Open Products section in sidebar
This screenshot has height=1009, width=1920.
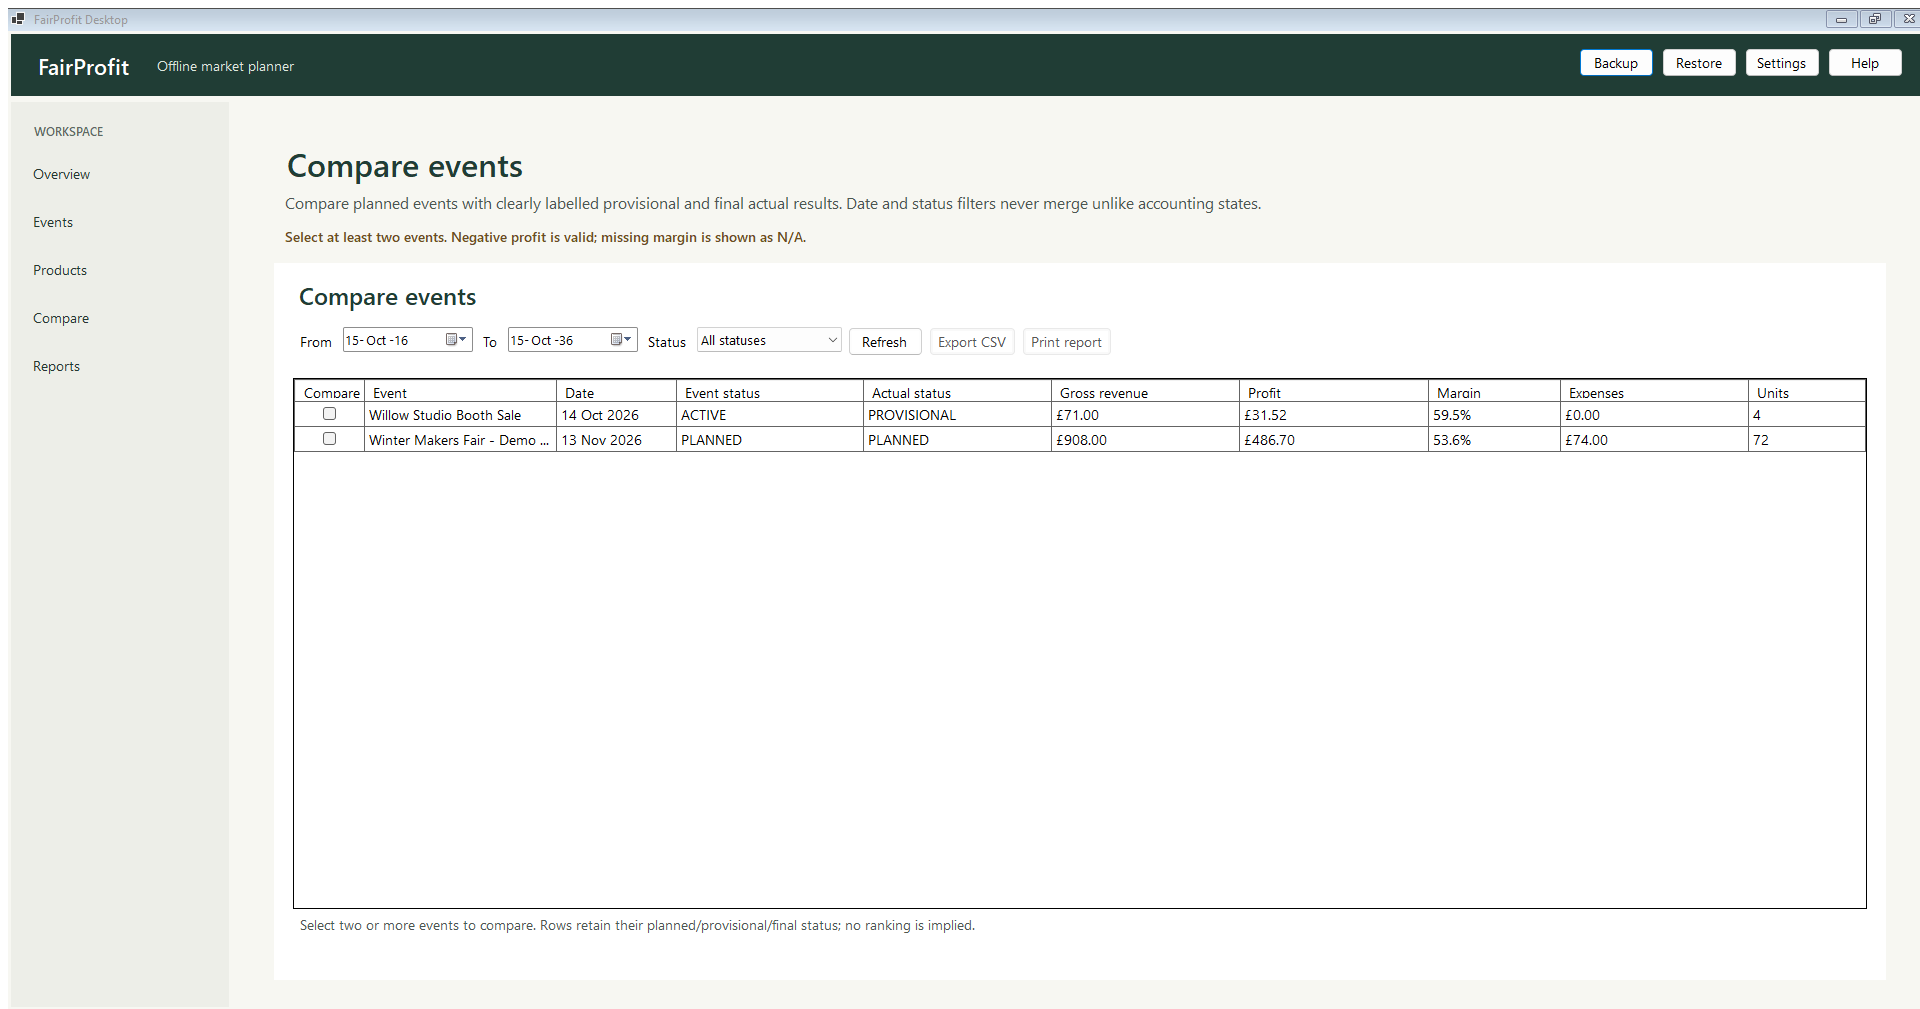60,270
